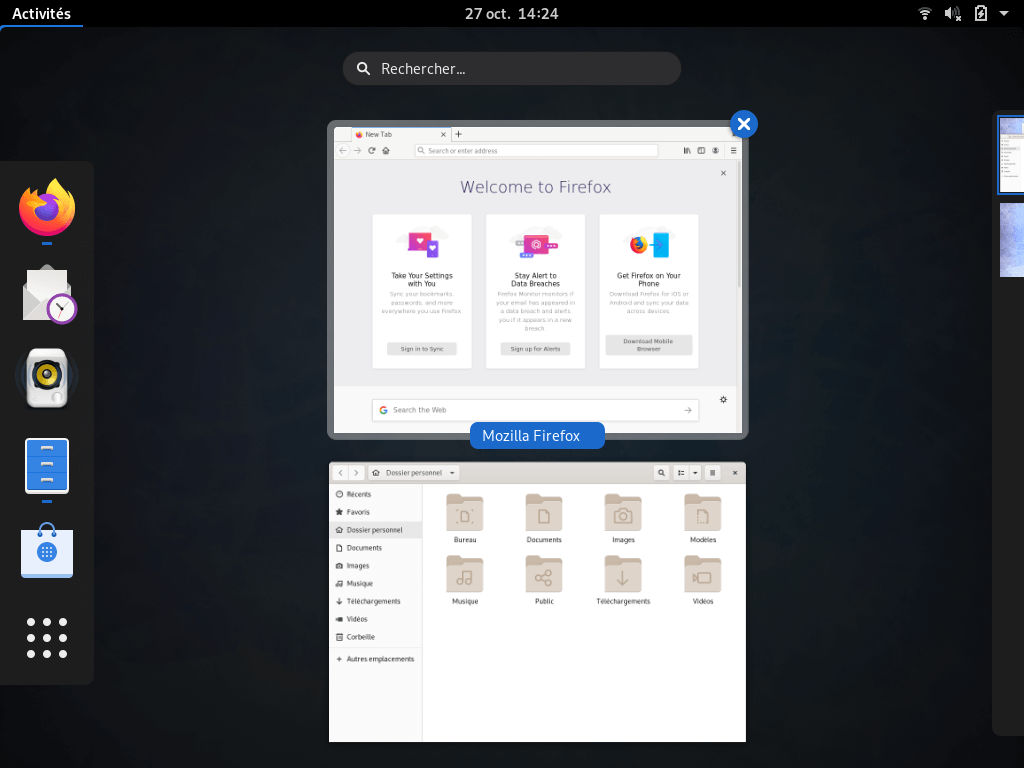
Task: Click Firefox page scrollbar
Action: point(739,225)
